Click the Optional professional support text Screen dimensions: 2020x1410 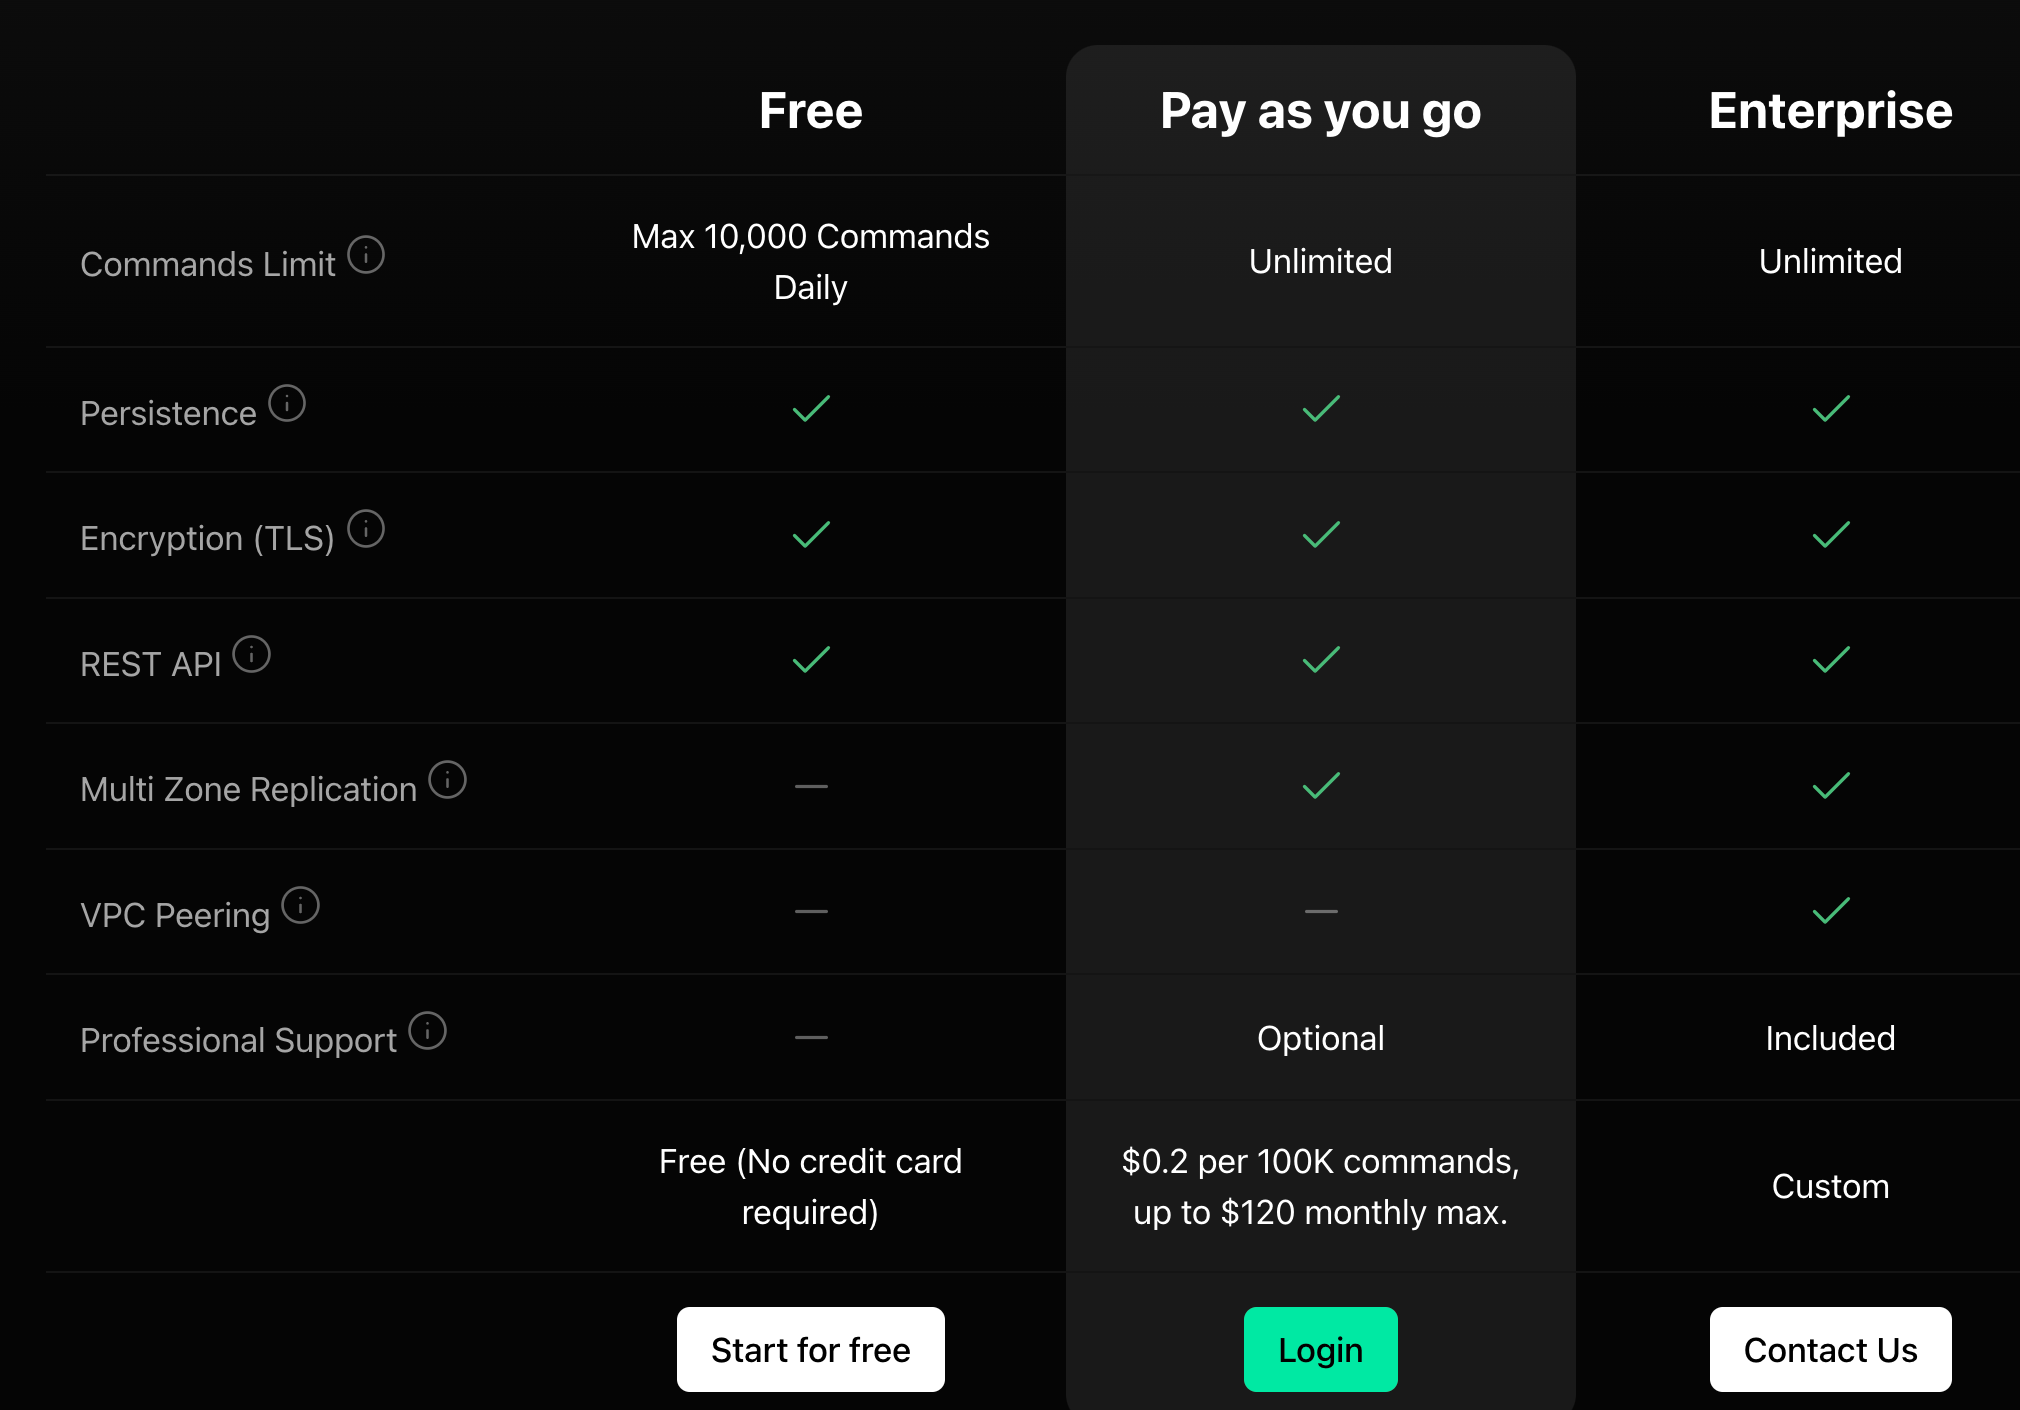tap(1321, 1038)
